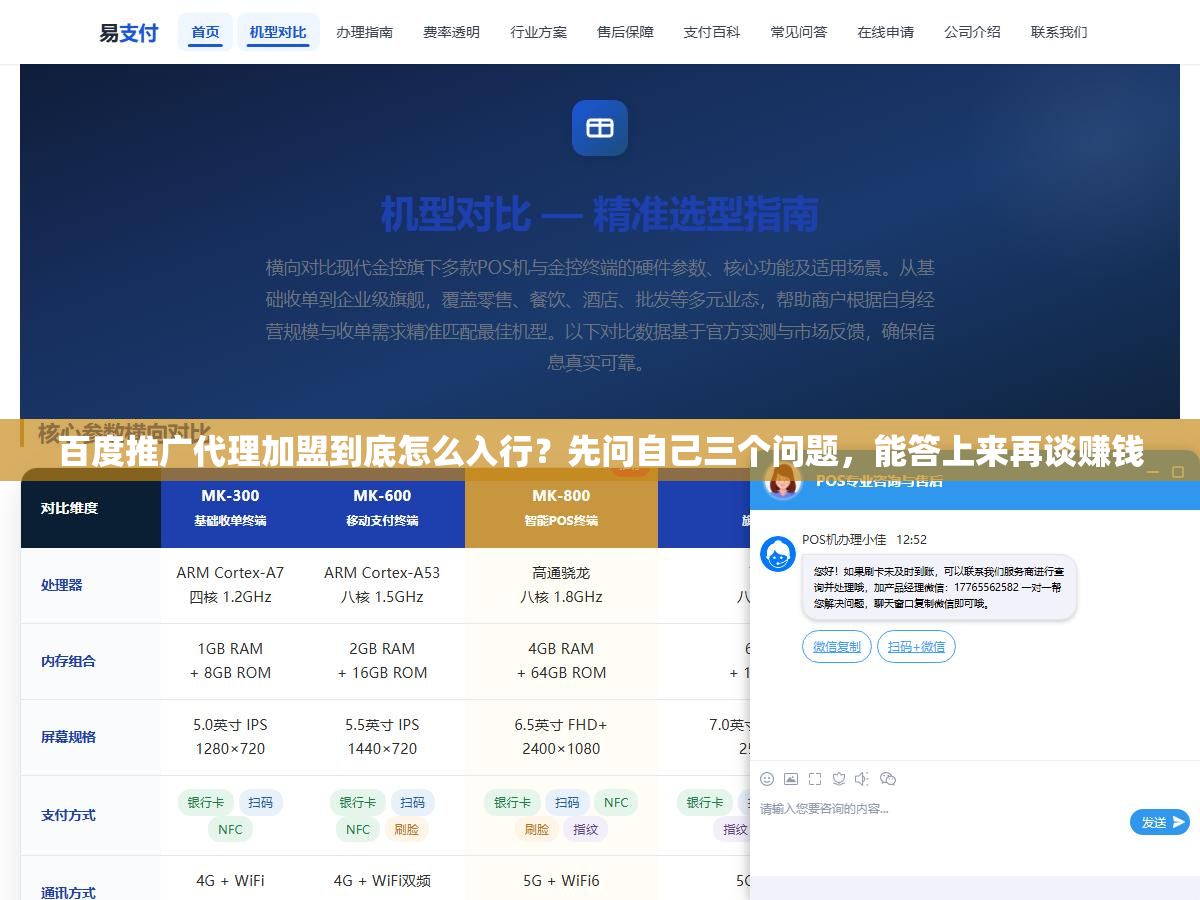The height and width of the screenshot is (900, 1200).
Task: Click the 机型对比 — 精准选型指南 heading
Action: tap(600, 213)
